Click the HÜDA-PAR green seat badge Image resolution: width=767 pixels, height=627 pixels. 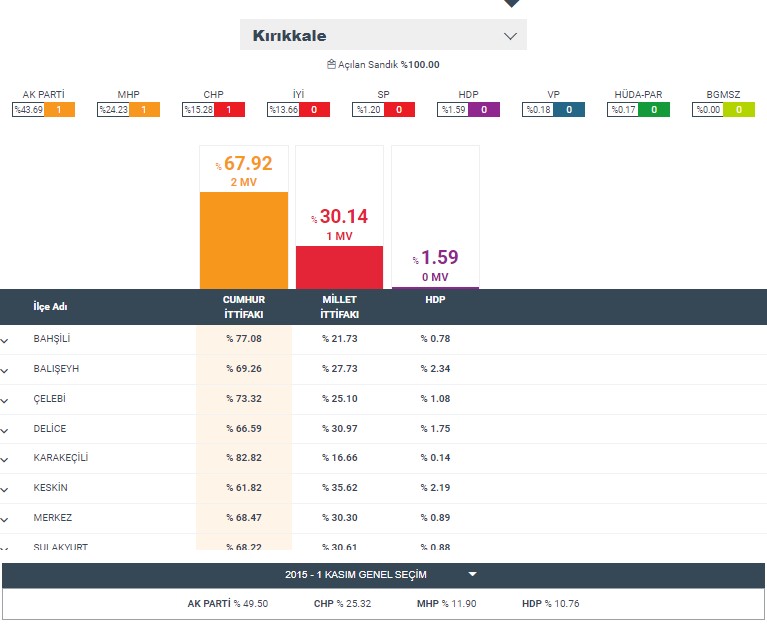pos(654,110)
